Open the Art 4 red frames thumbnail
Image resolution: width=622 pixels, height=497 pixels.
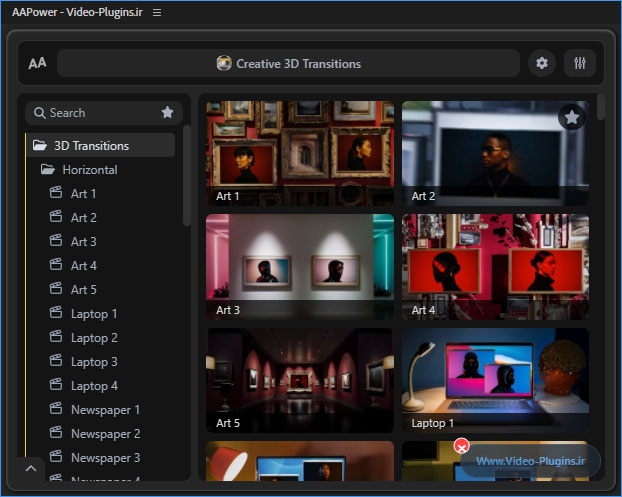pyautogui.click(x=495, y=267)
